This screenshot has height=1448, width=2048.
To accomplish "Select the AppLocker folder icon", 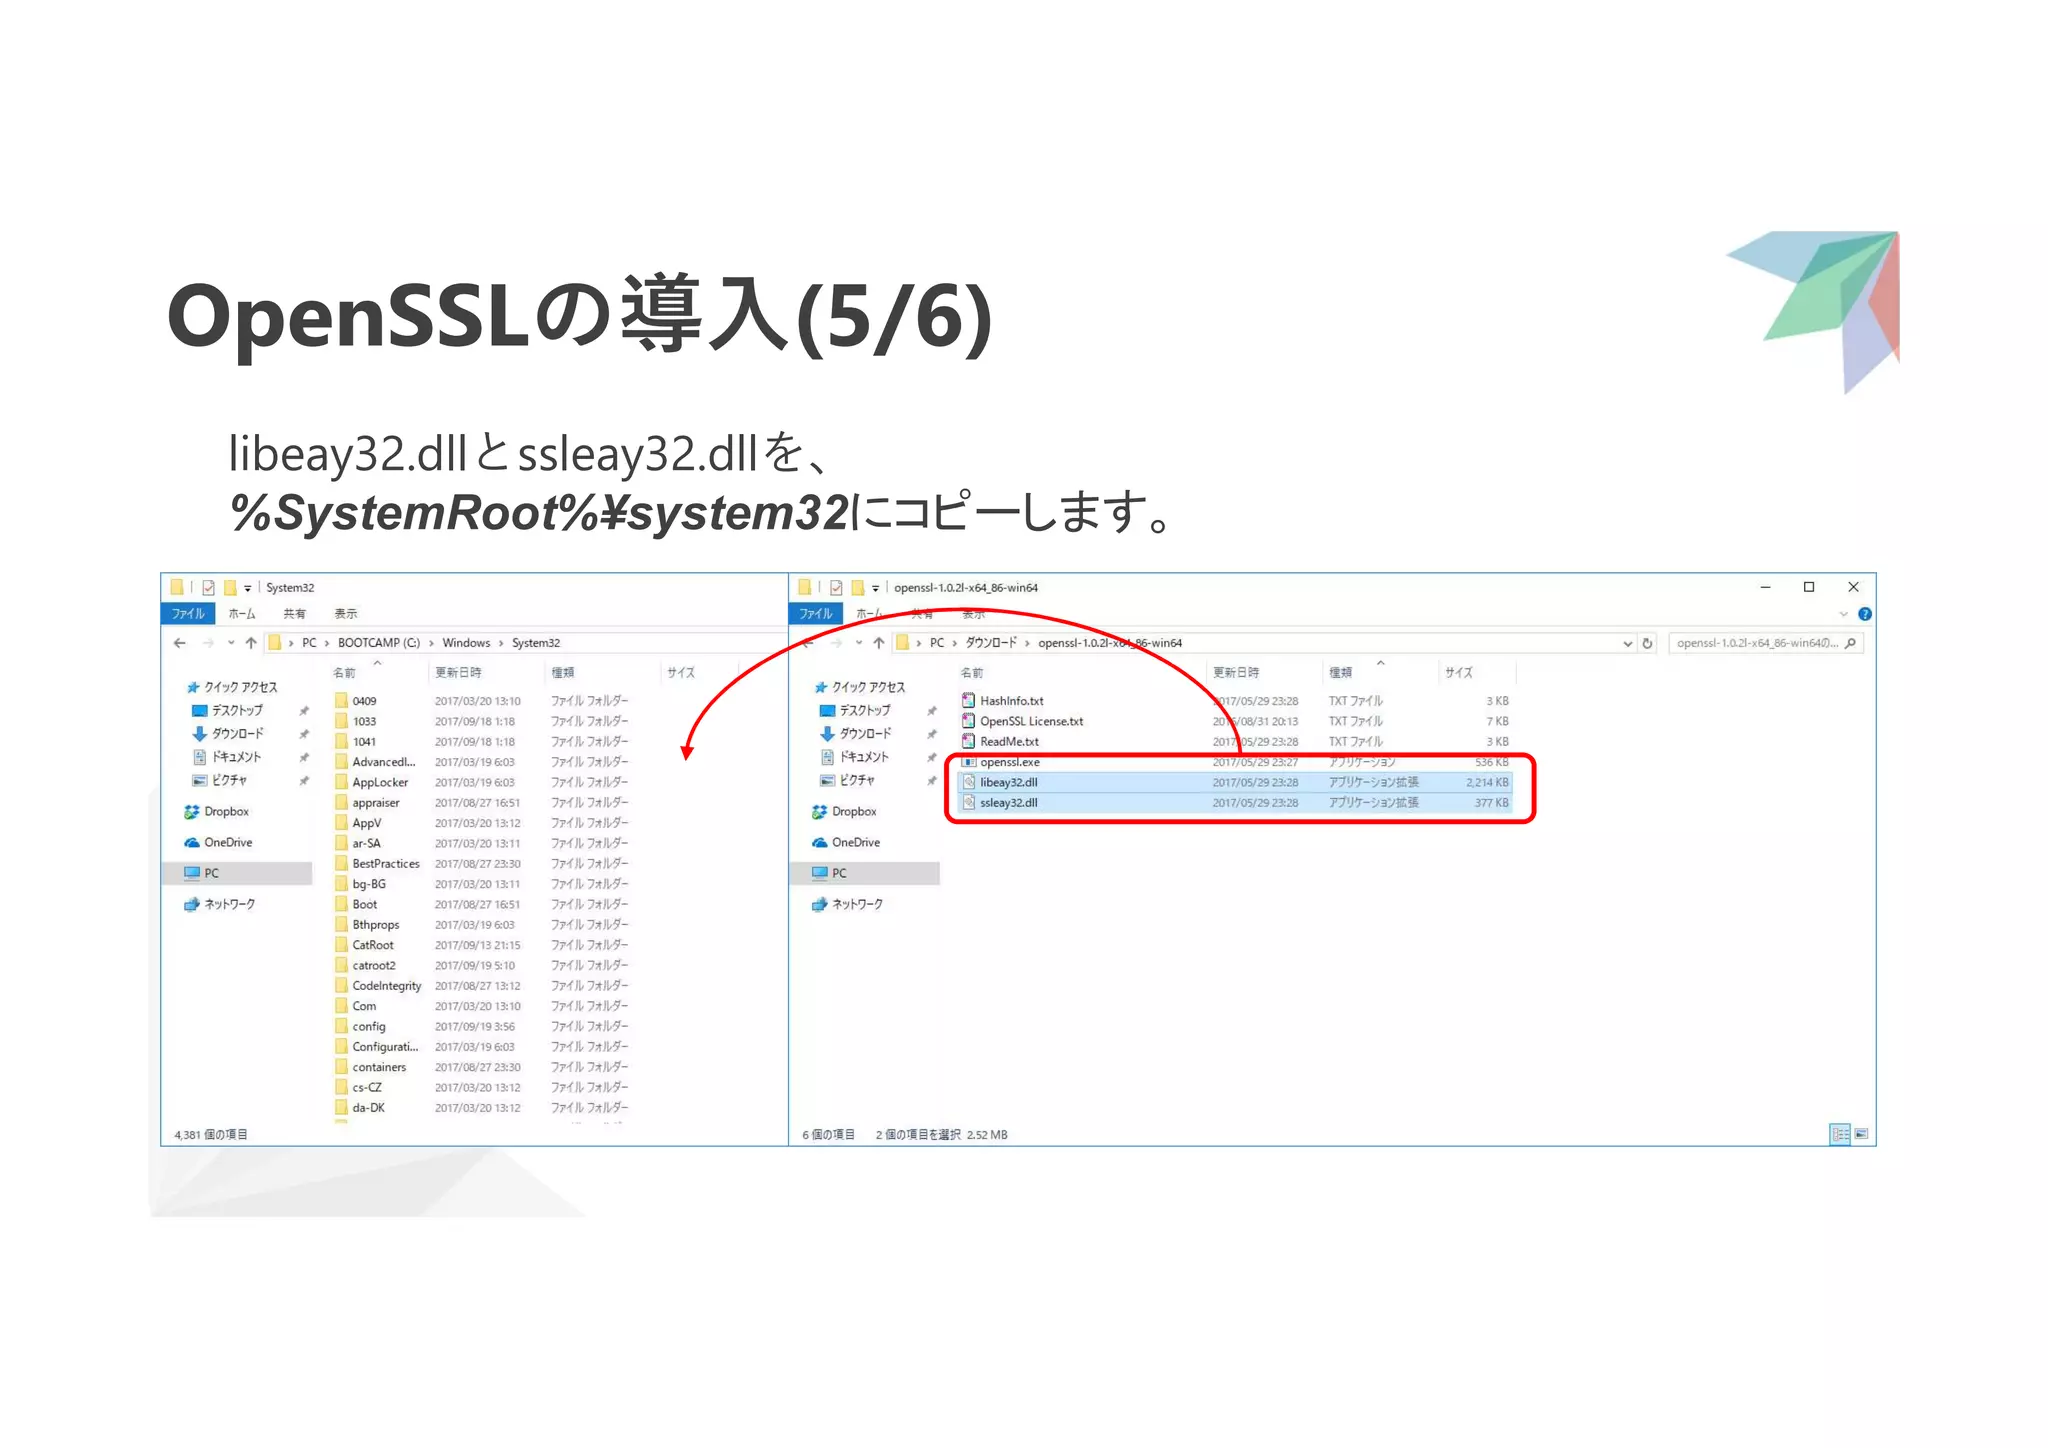I will [341, 782].
